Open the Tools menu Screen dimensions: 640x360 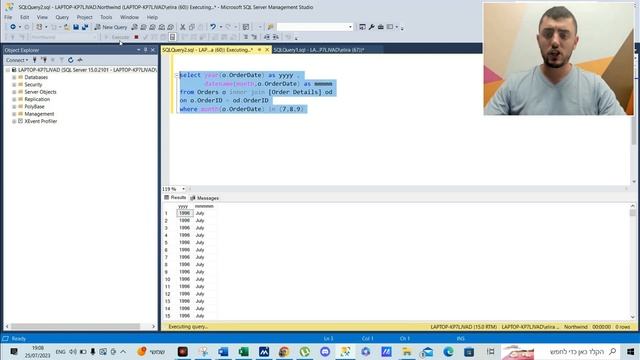[x=106, y=17]
